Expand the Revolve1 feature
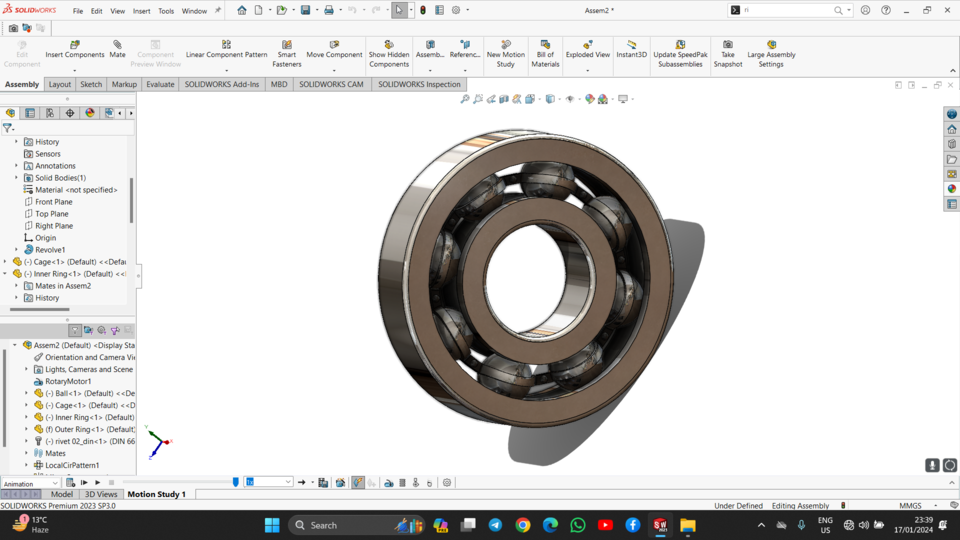960x540 pixels. [x=17, y=249]
